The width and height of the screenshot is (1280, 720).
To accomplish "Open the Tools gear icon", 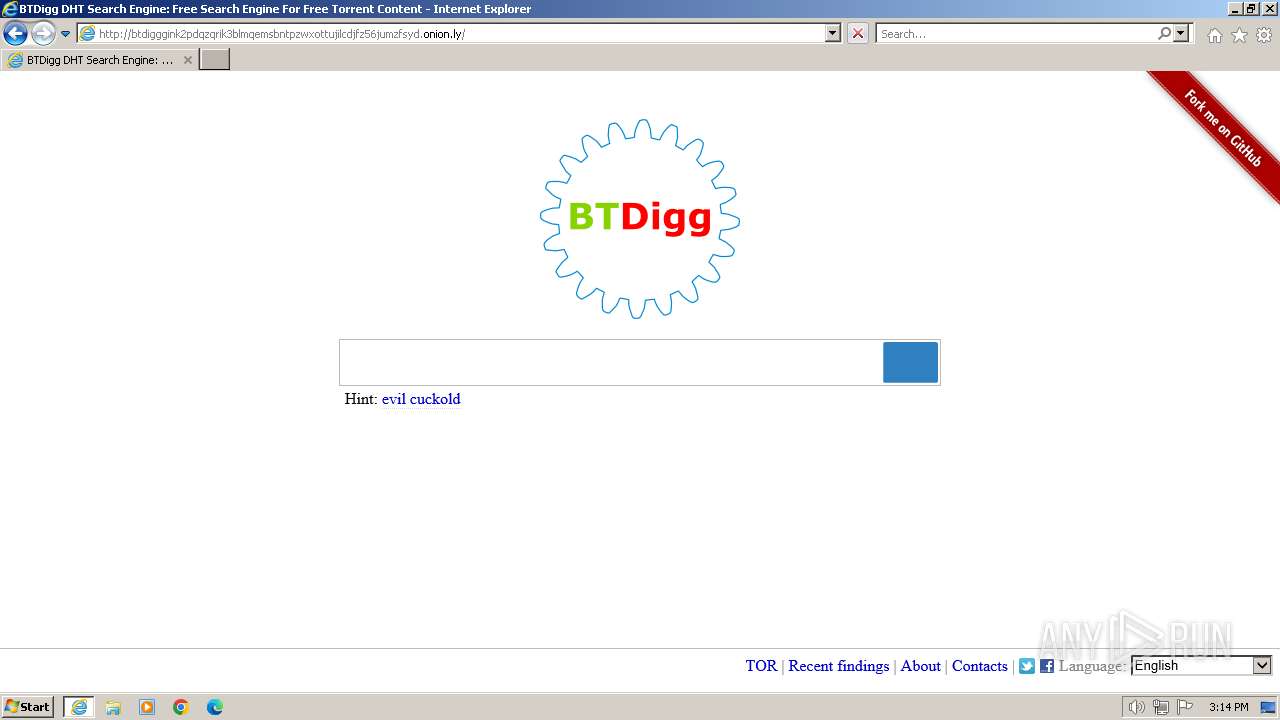I will (x=1264, y=35).
